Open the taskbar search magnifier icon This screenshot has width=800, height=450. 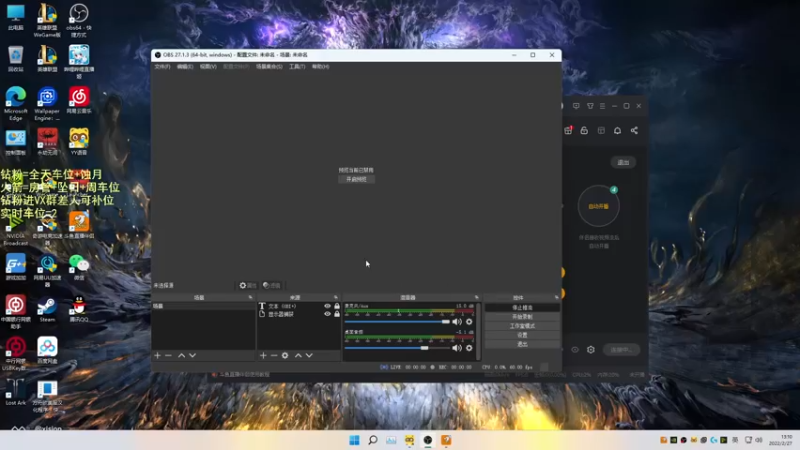click(372, 440)
